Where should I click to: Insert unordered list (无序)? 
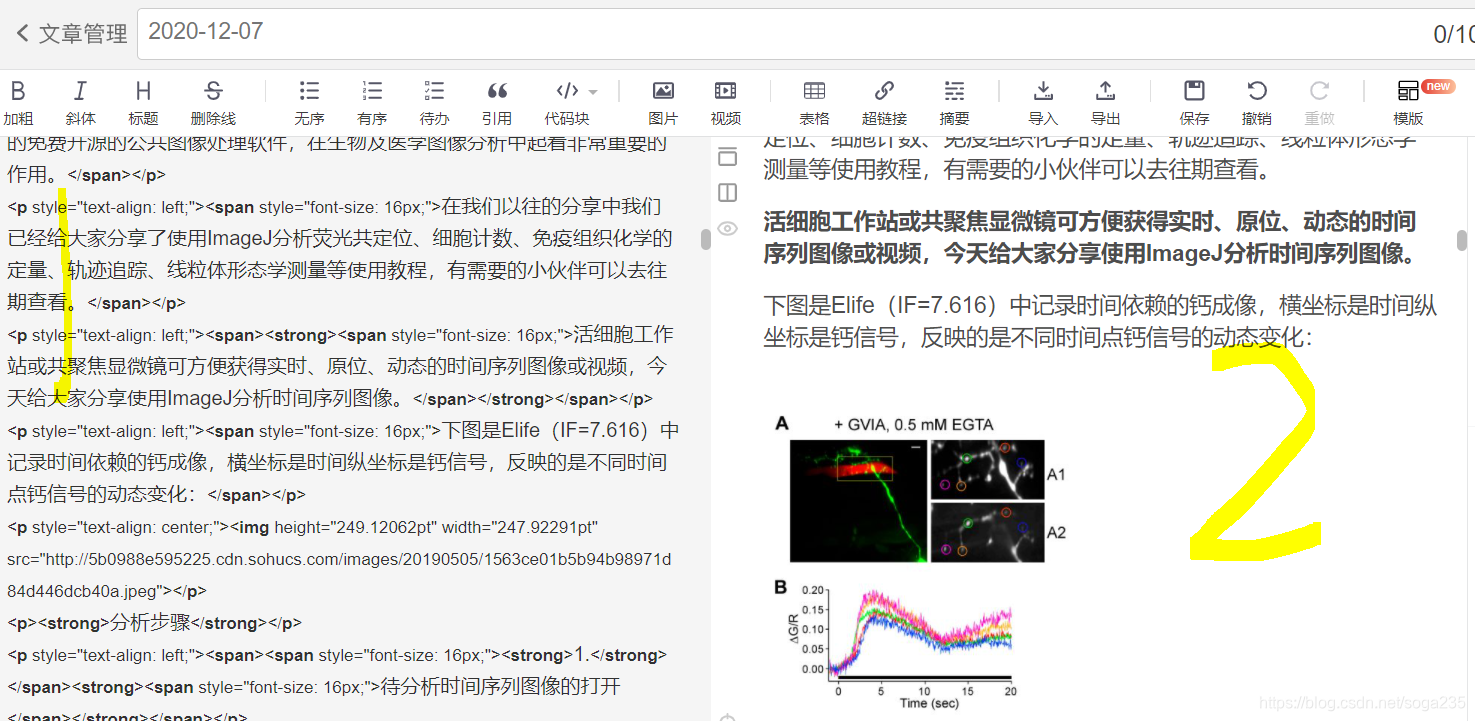point(309,102)
